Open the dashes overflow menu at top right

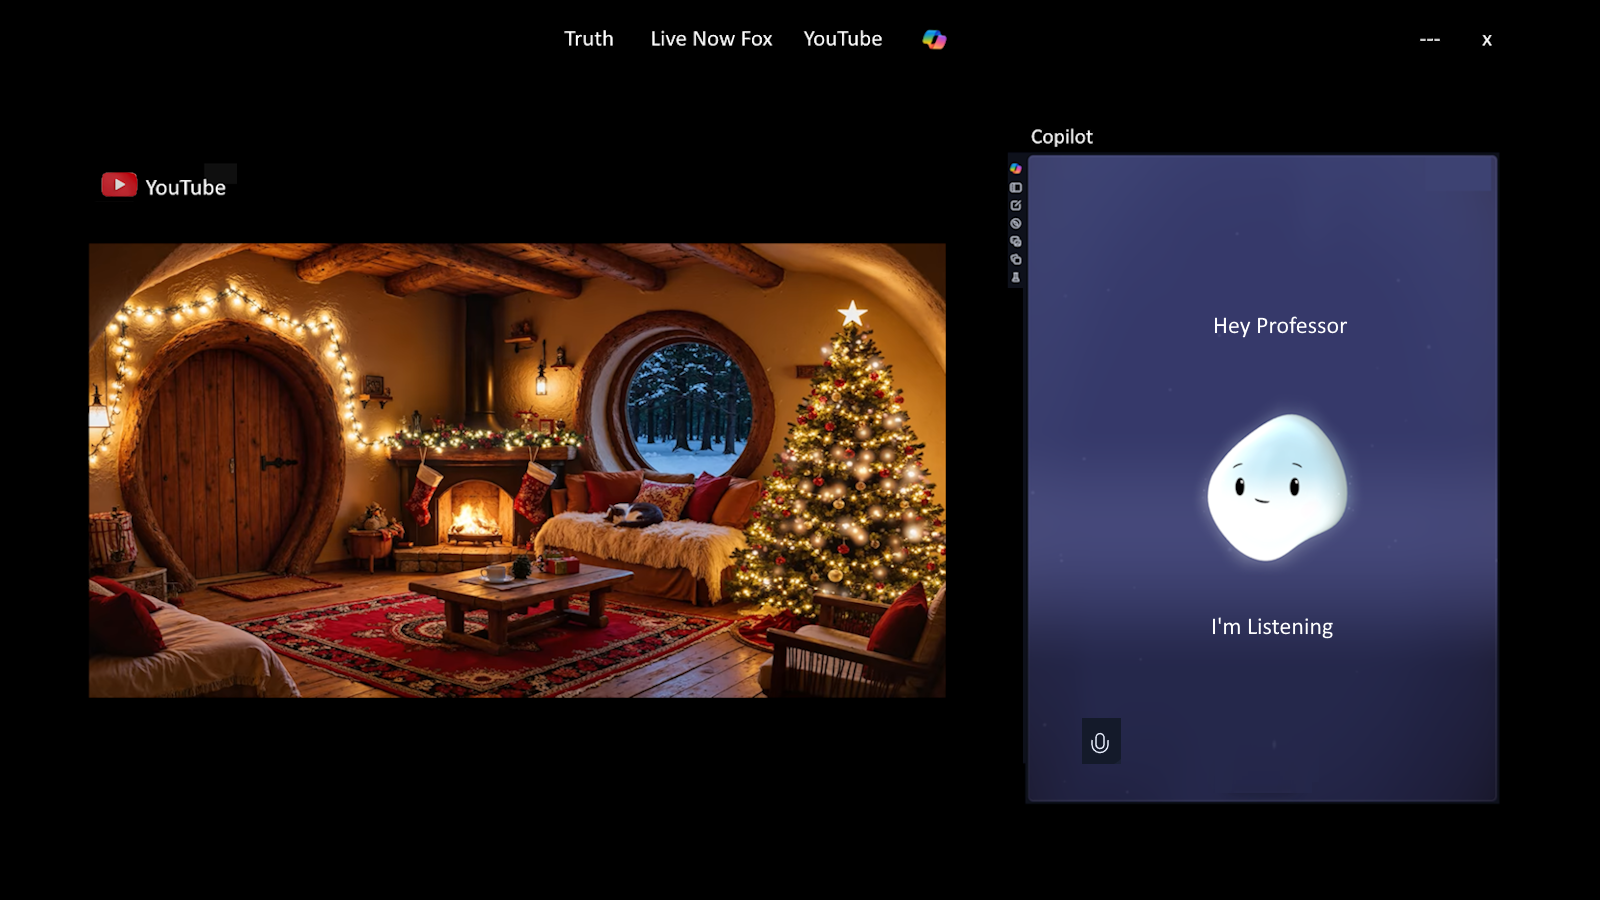pyautogui.click(x=1429, y=39)
